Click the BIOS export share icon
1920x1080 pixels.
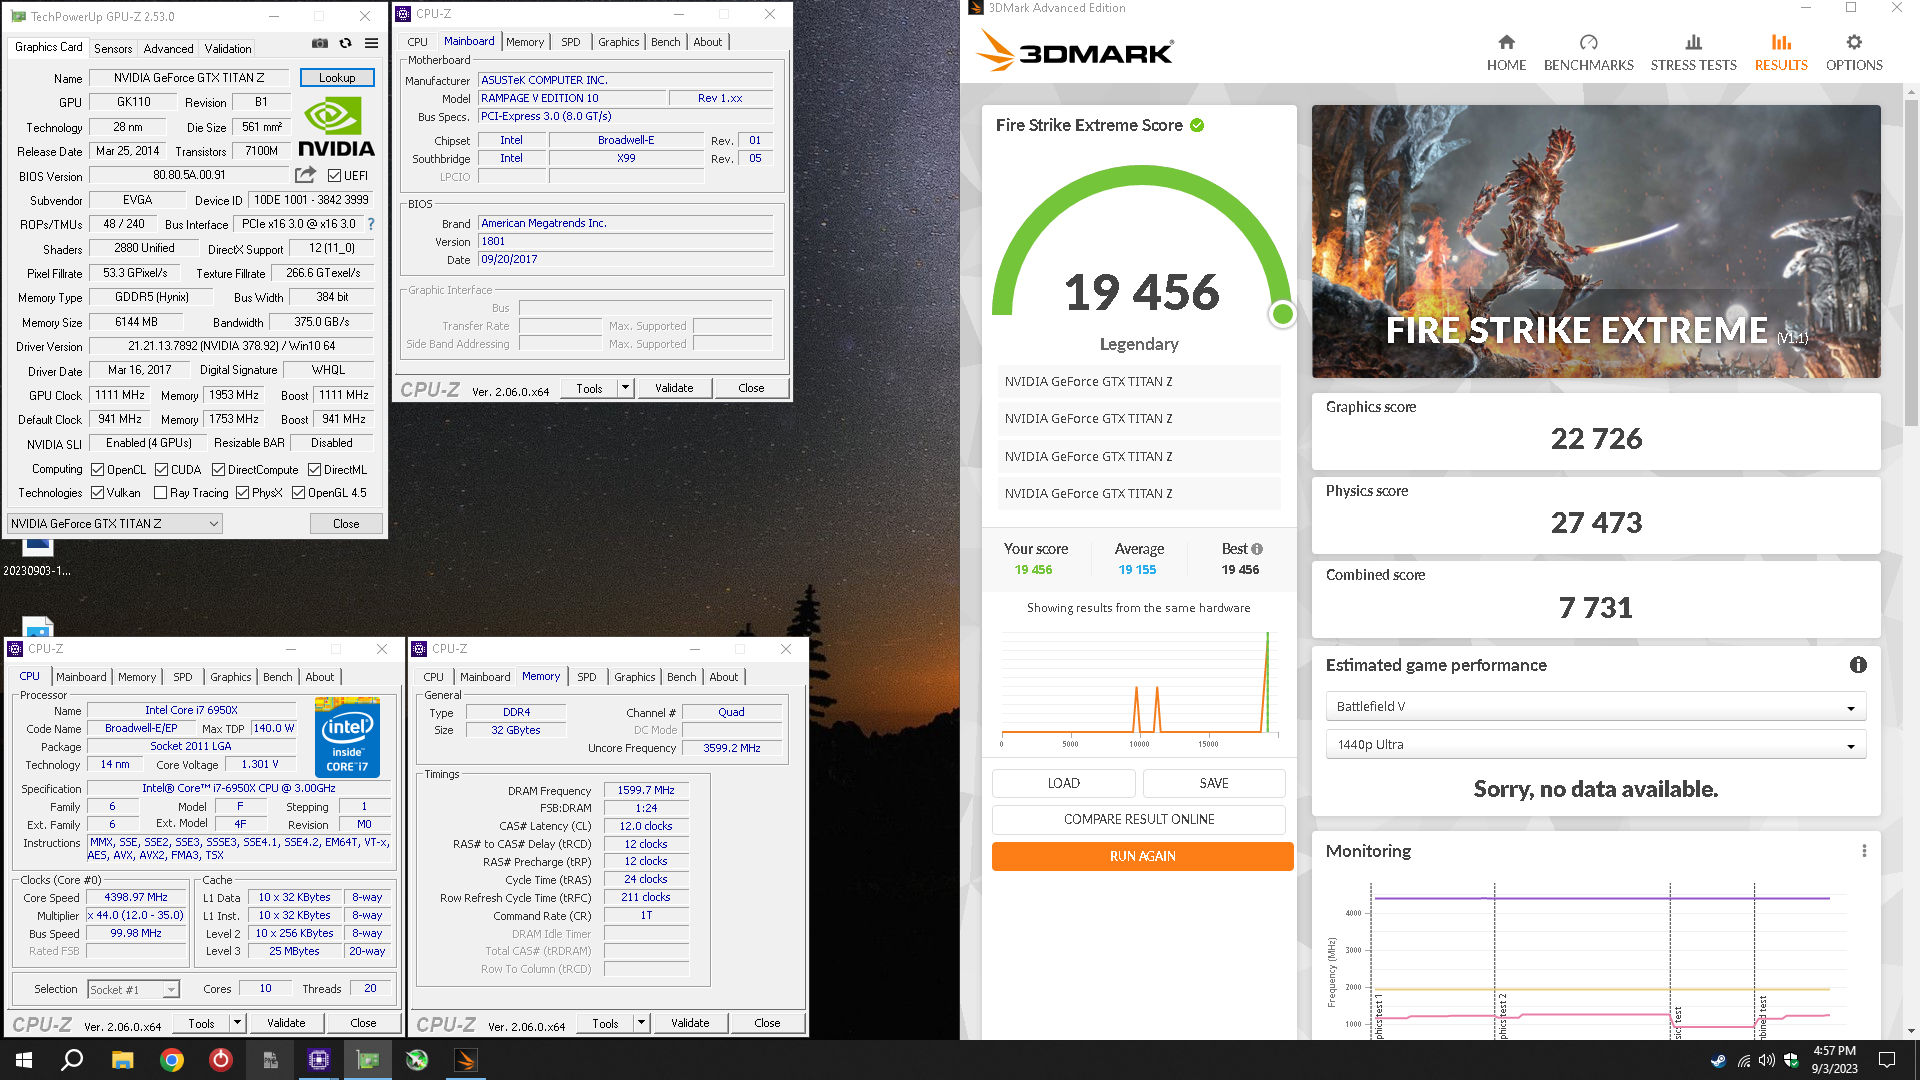coord(305,175)
